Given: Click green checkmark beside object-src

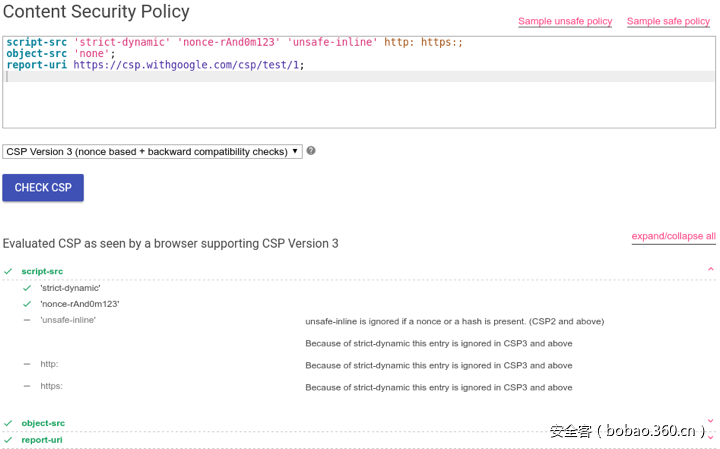Looking at the screenshot, I should coord(8,423).
